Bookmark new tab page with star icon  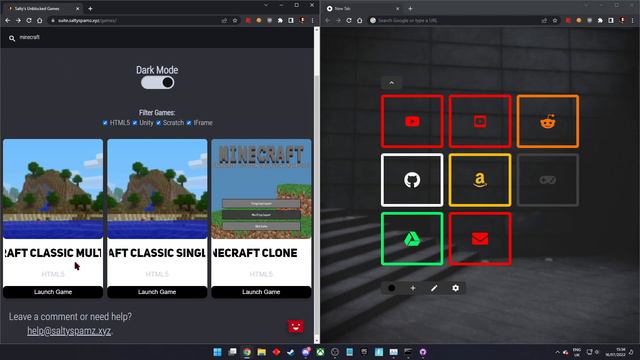click(x=555, y=20)
